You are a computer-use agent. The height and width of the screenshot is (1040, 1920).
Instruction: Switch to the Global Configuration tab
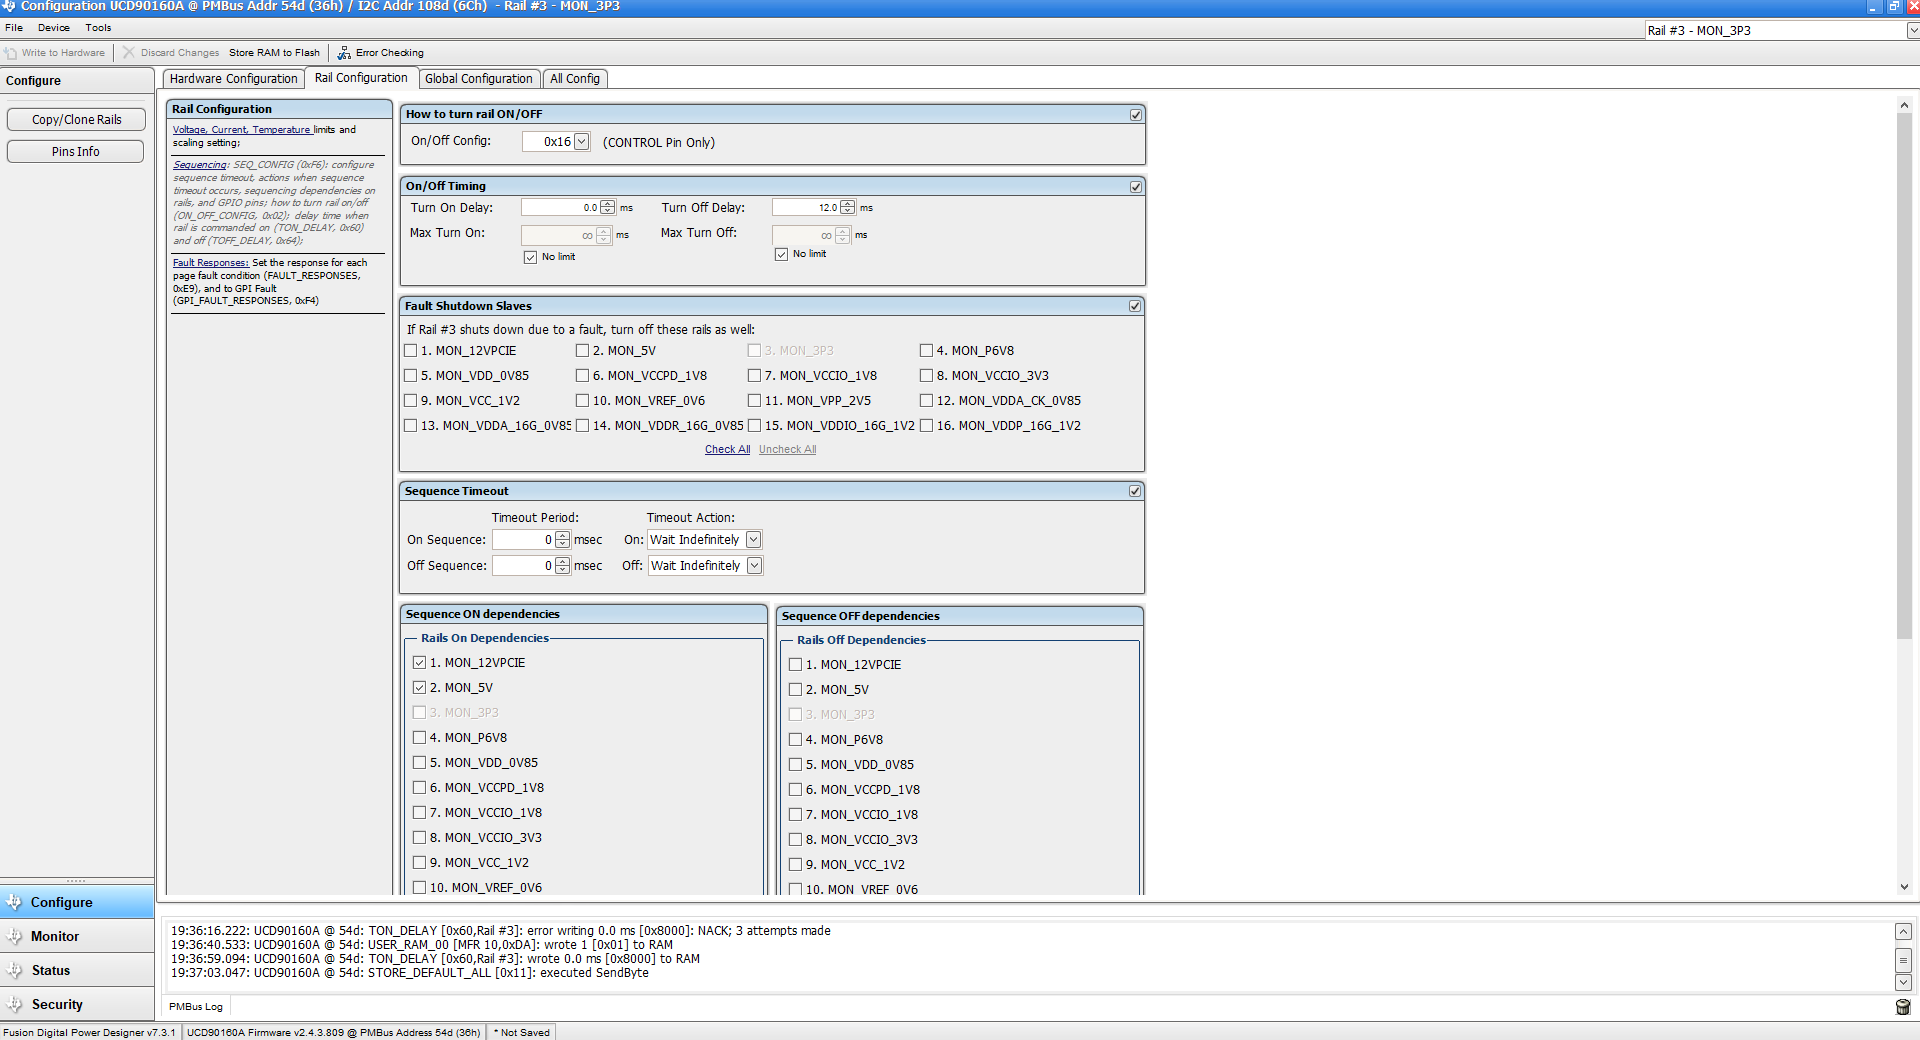tap(479, 79)
